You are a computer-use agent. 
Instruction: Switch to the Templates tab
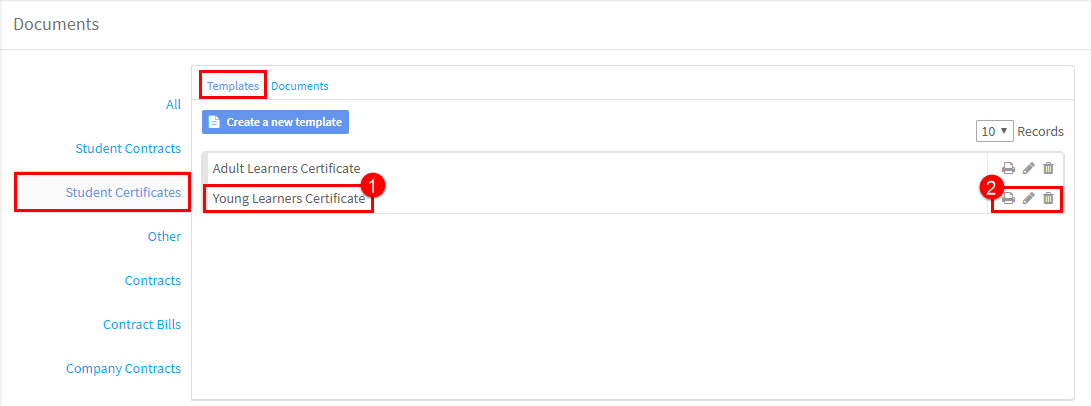point(233,86)
